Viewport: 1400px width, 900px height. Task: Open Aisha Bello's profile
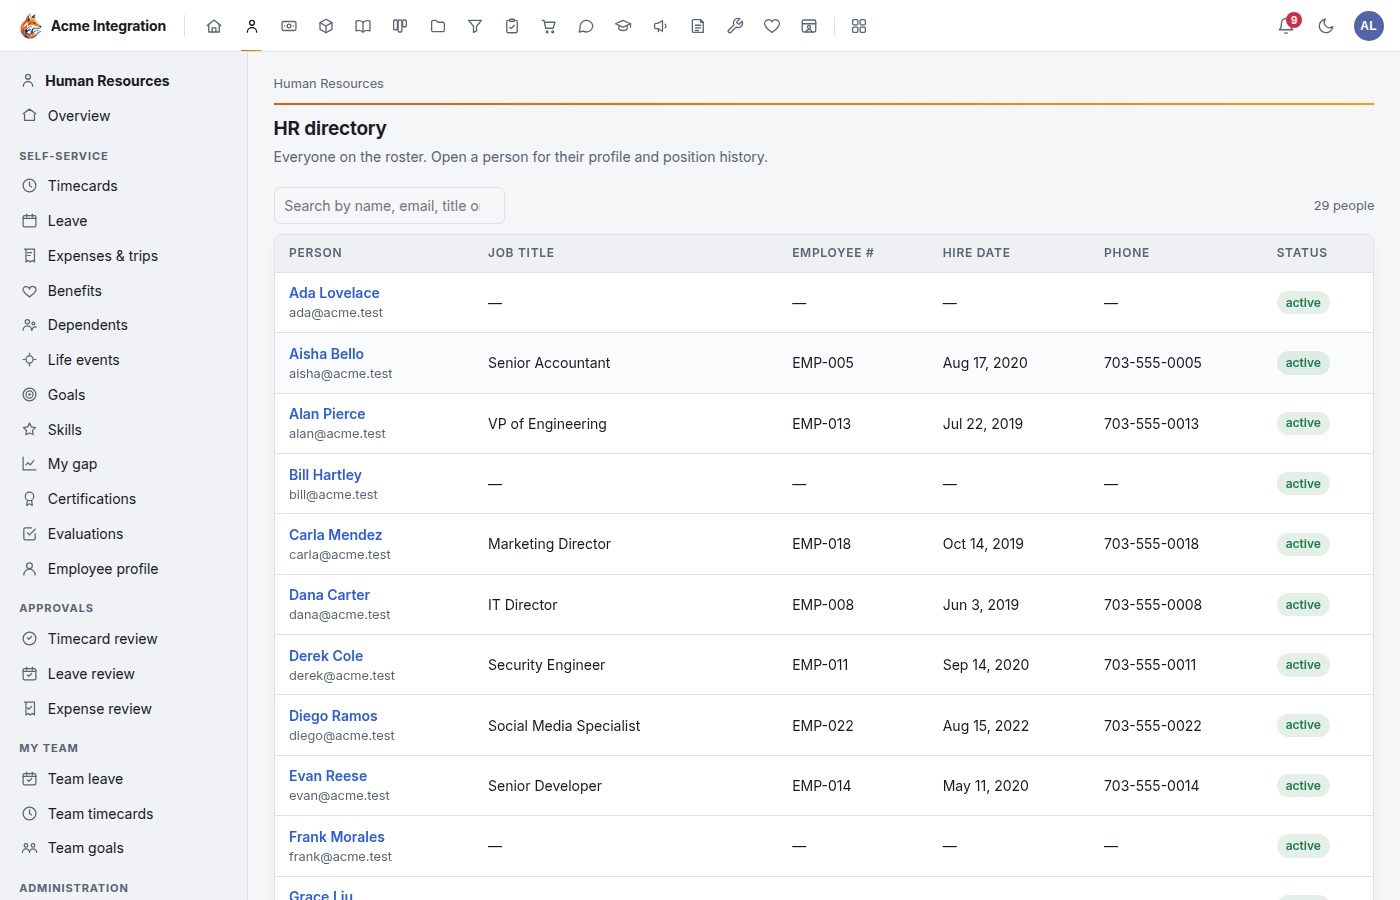326,354
